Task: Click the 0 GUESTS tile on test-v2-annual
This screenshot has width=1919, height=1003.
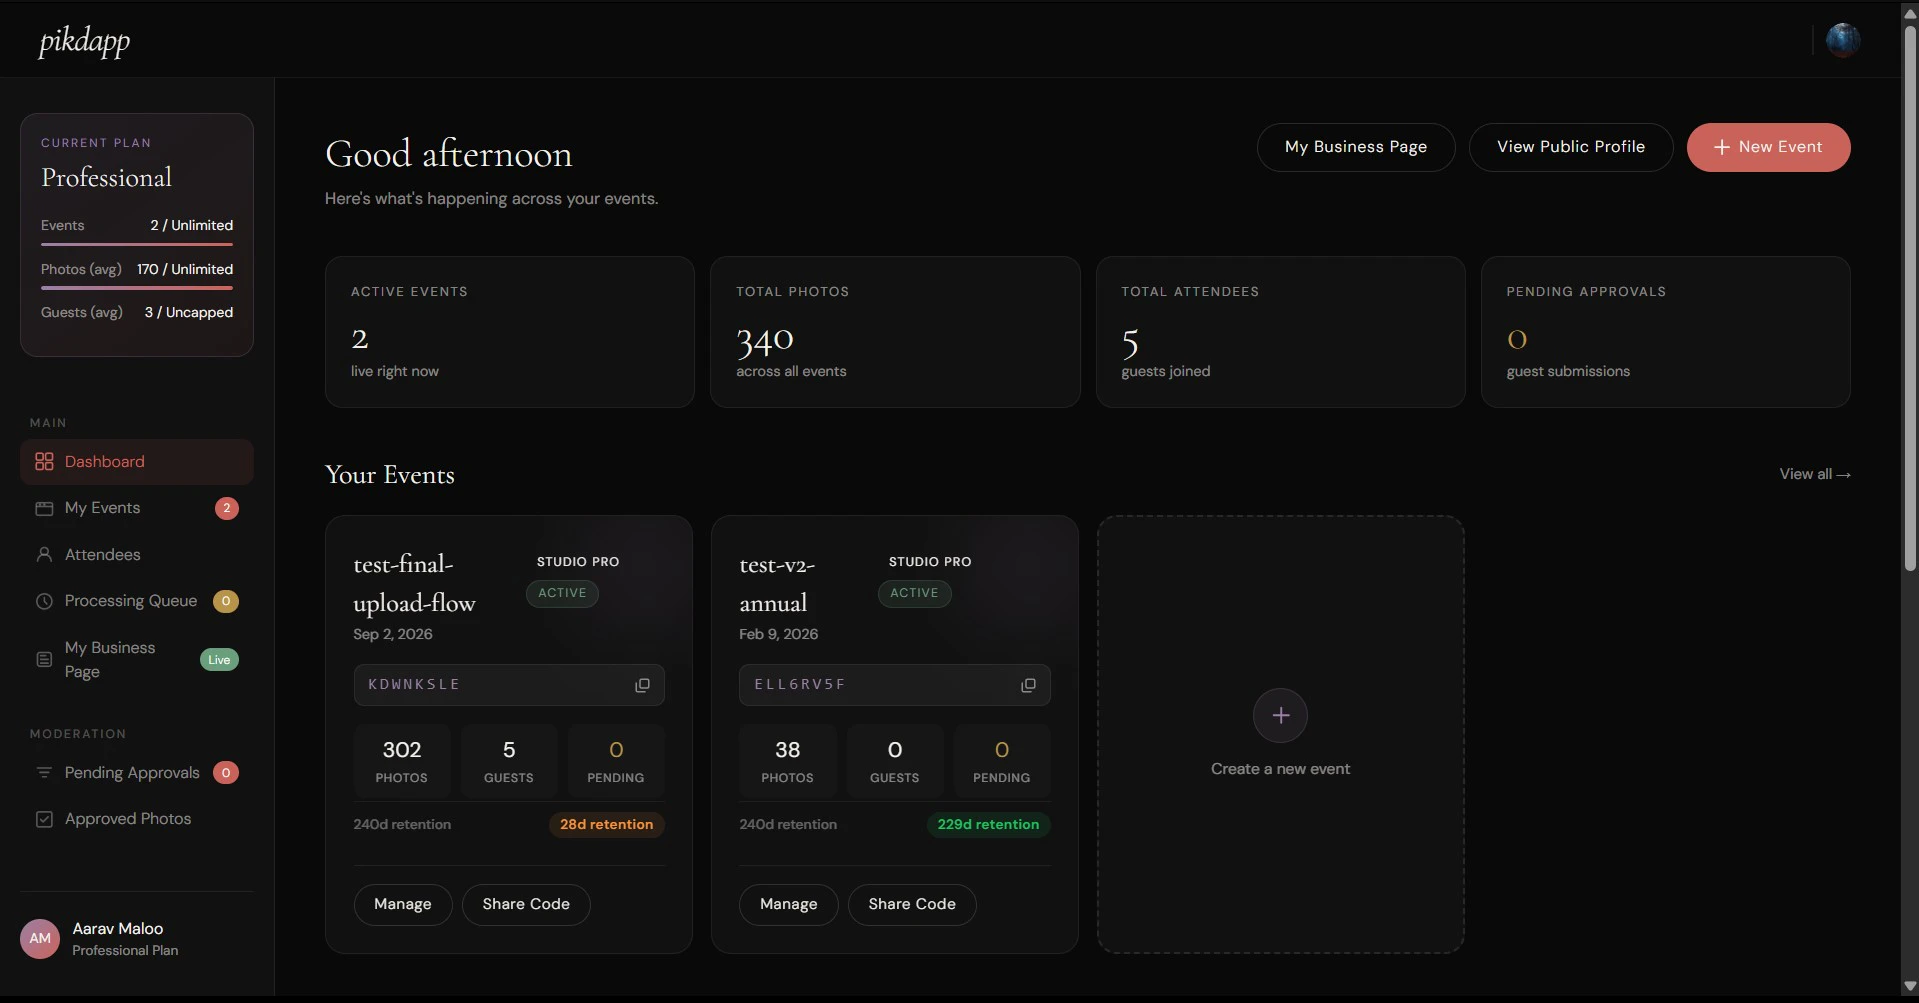Action: (895, 761)
